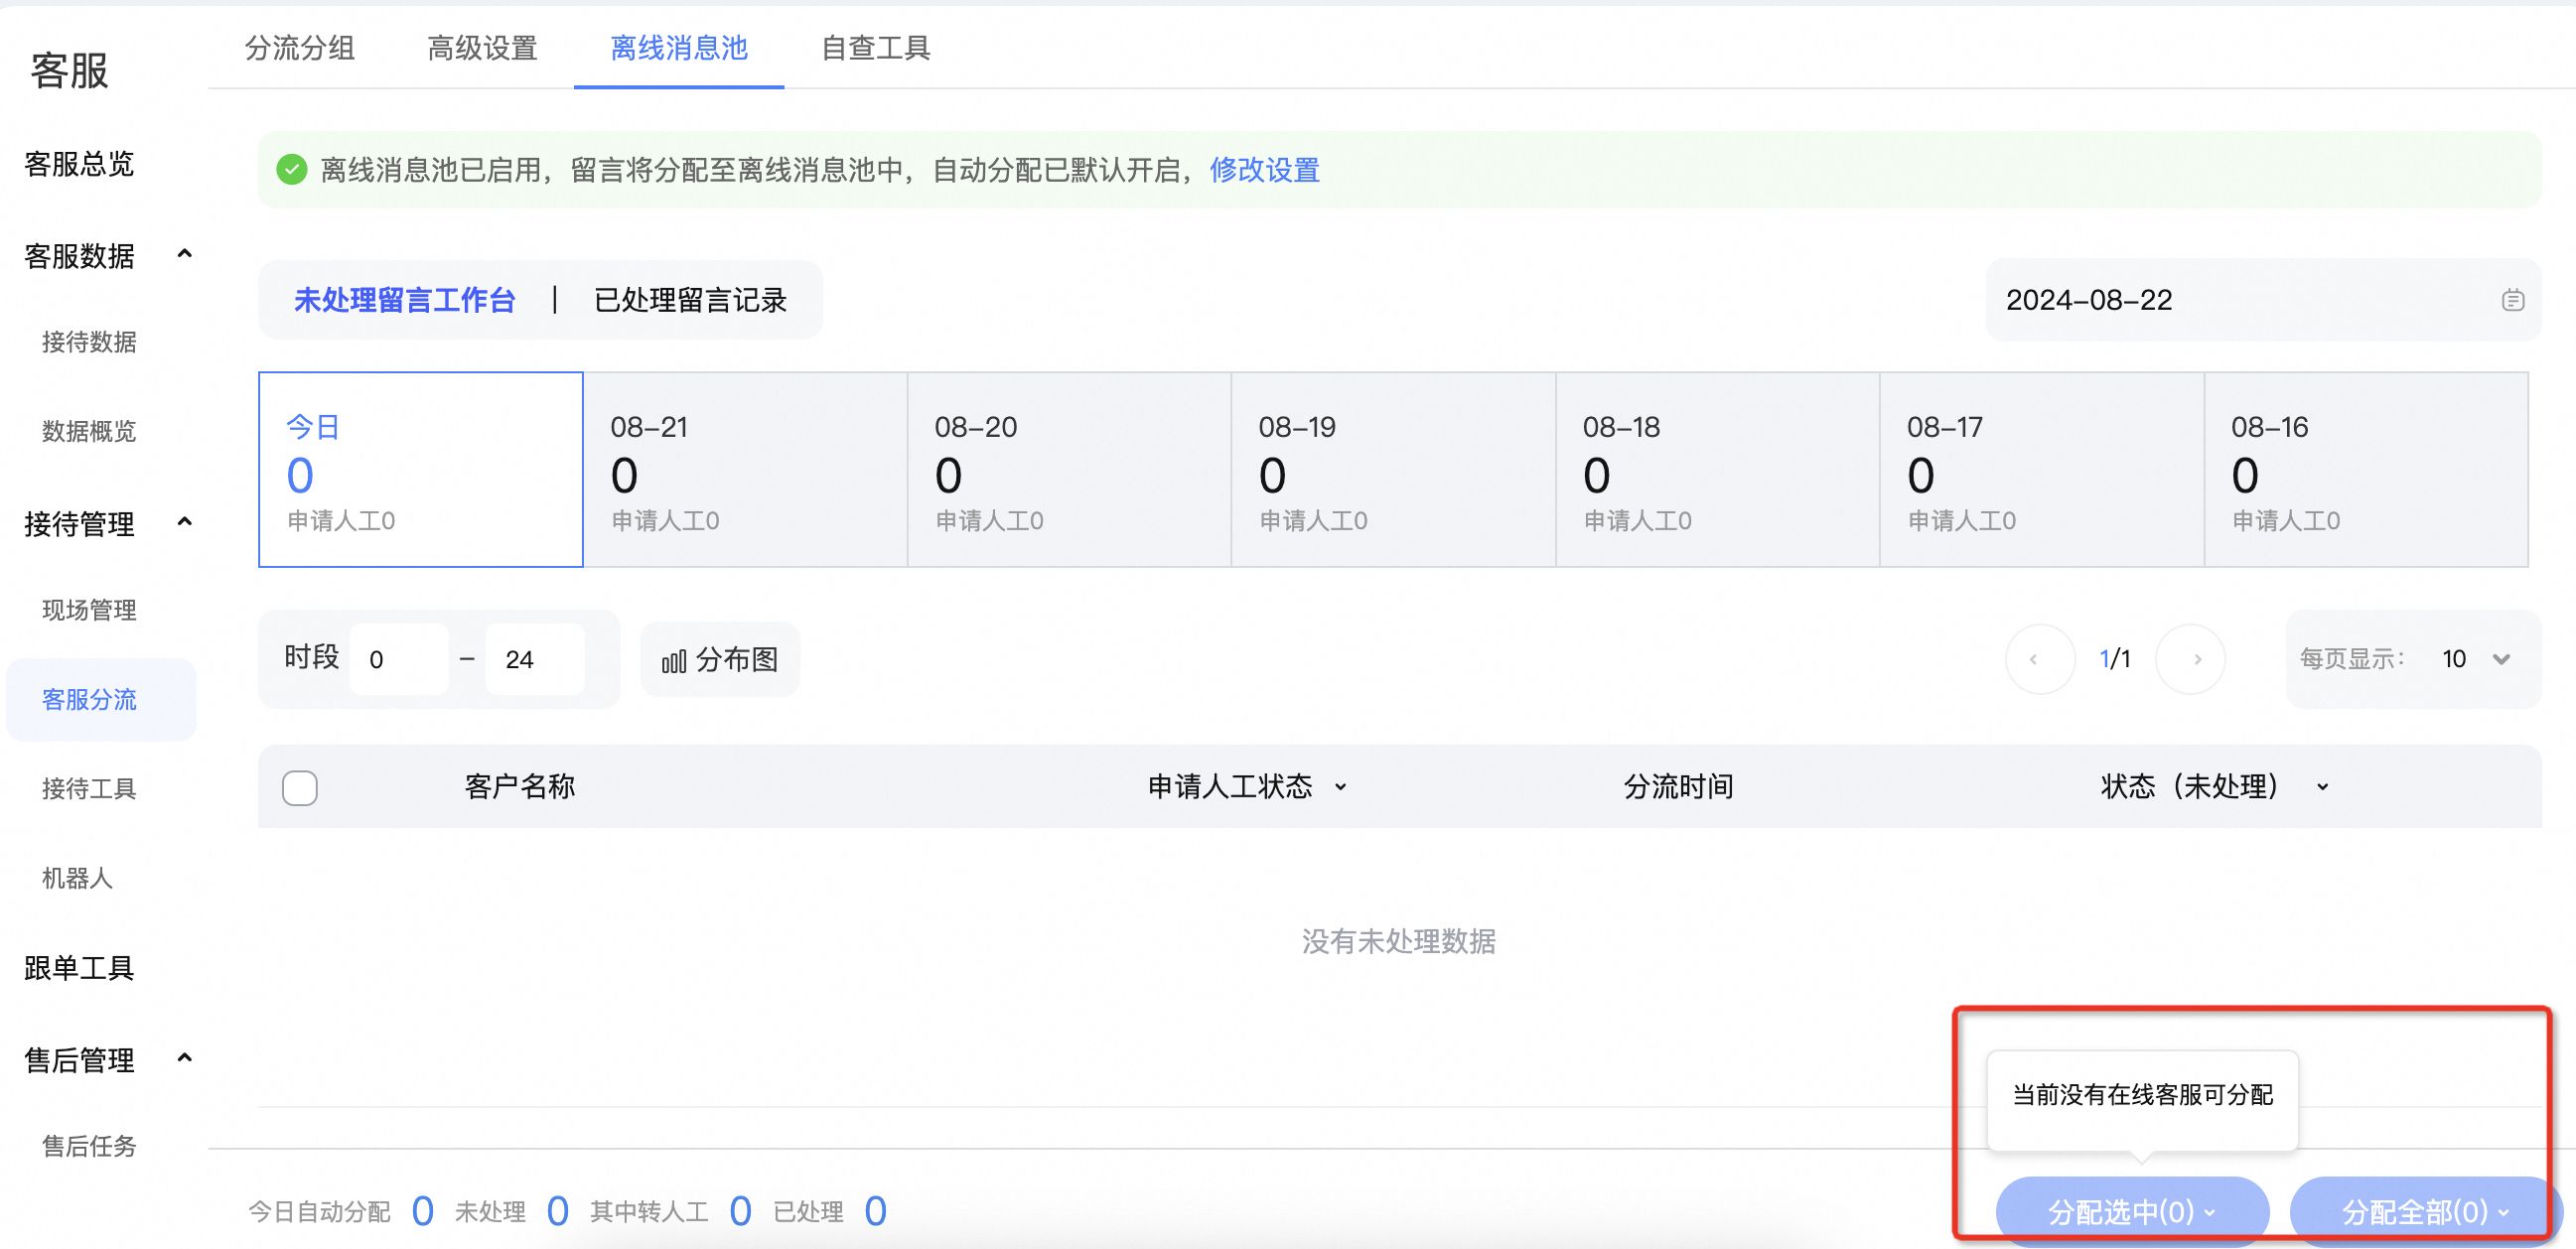
Task: Select 客服分流 in sidebar
Action: [x=100, y=699]
